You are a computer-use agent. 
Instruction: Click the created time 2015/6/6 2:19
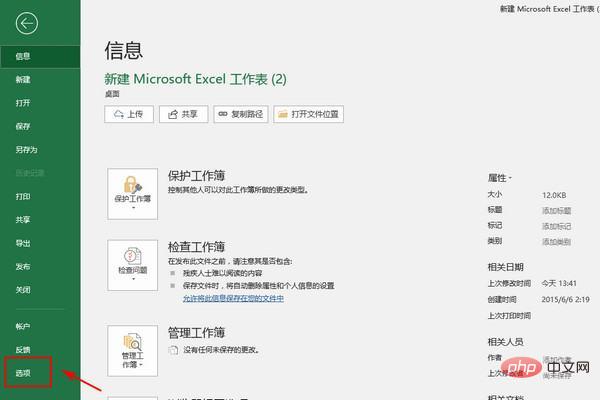pos(566,299)
